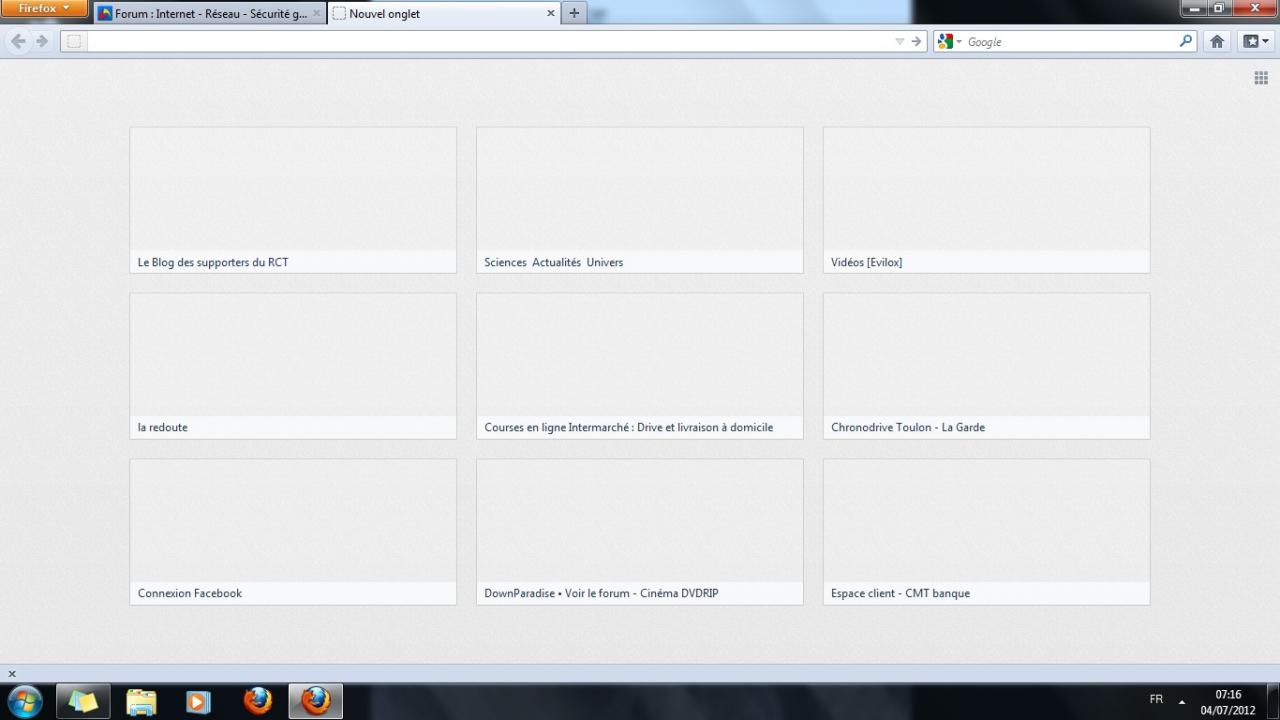Click the site identity icon in address bar

click(x=74, y=41)
